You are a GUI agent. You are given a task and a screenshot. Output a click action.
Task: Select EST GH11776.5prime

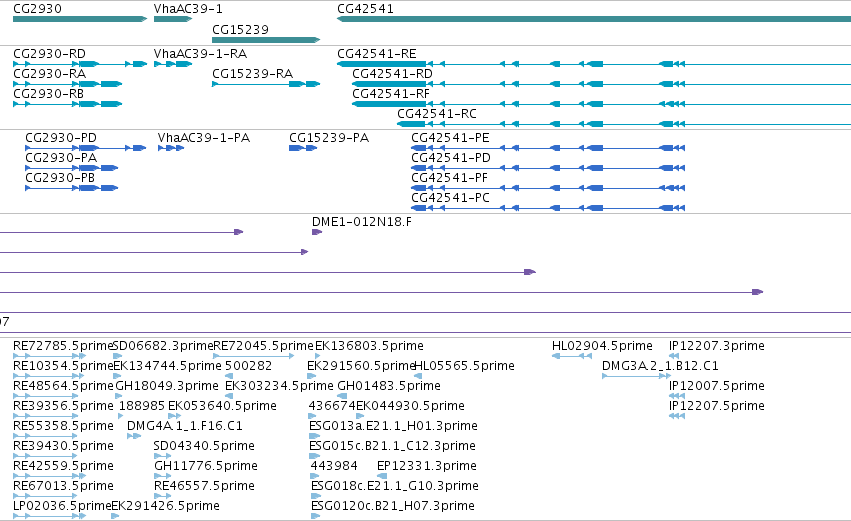point(162,476)
